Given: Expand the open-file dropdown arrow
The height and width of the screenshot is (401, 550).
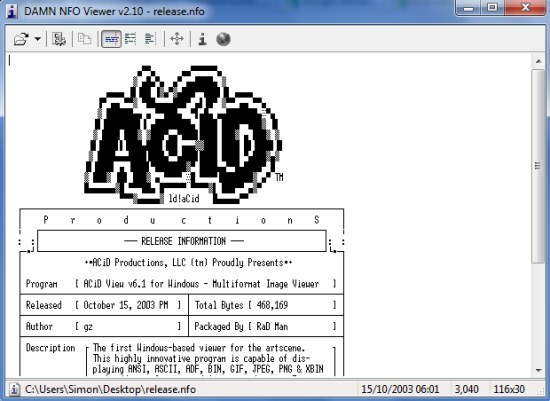Looking at the screenshot, I should point(37,39).
